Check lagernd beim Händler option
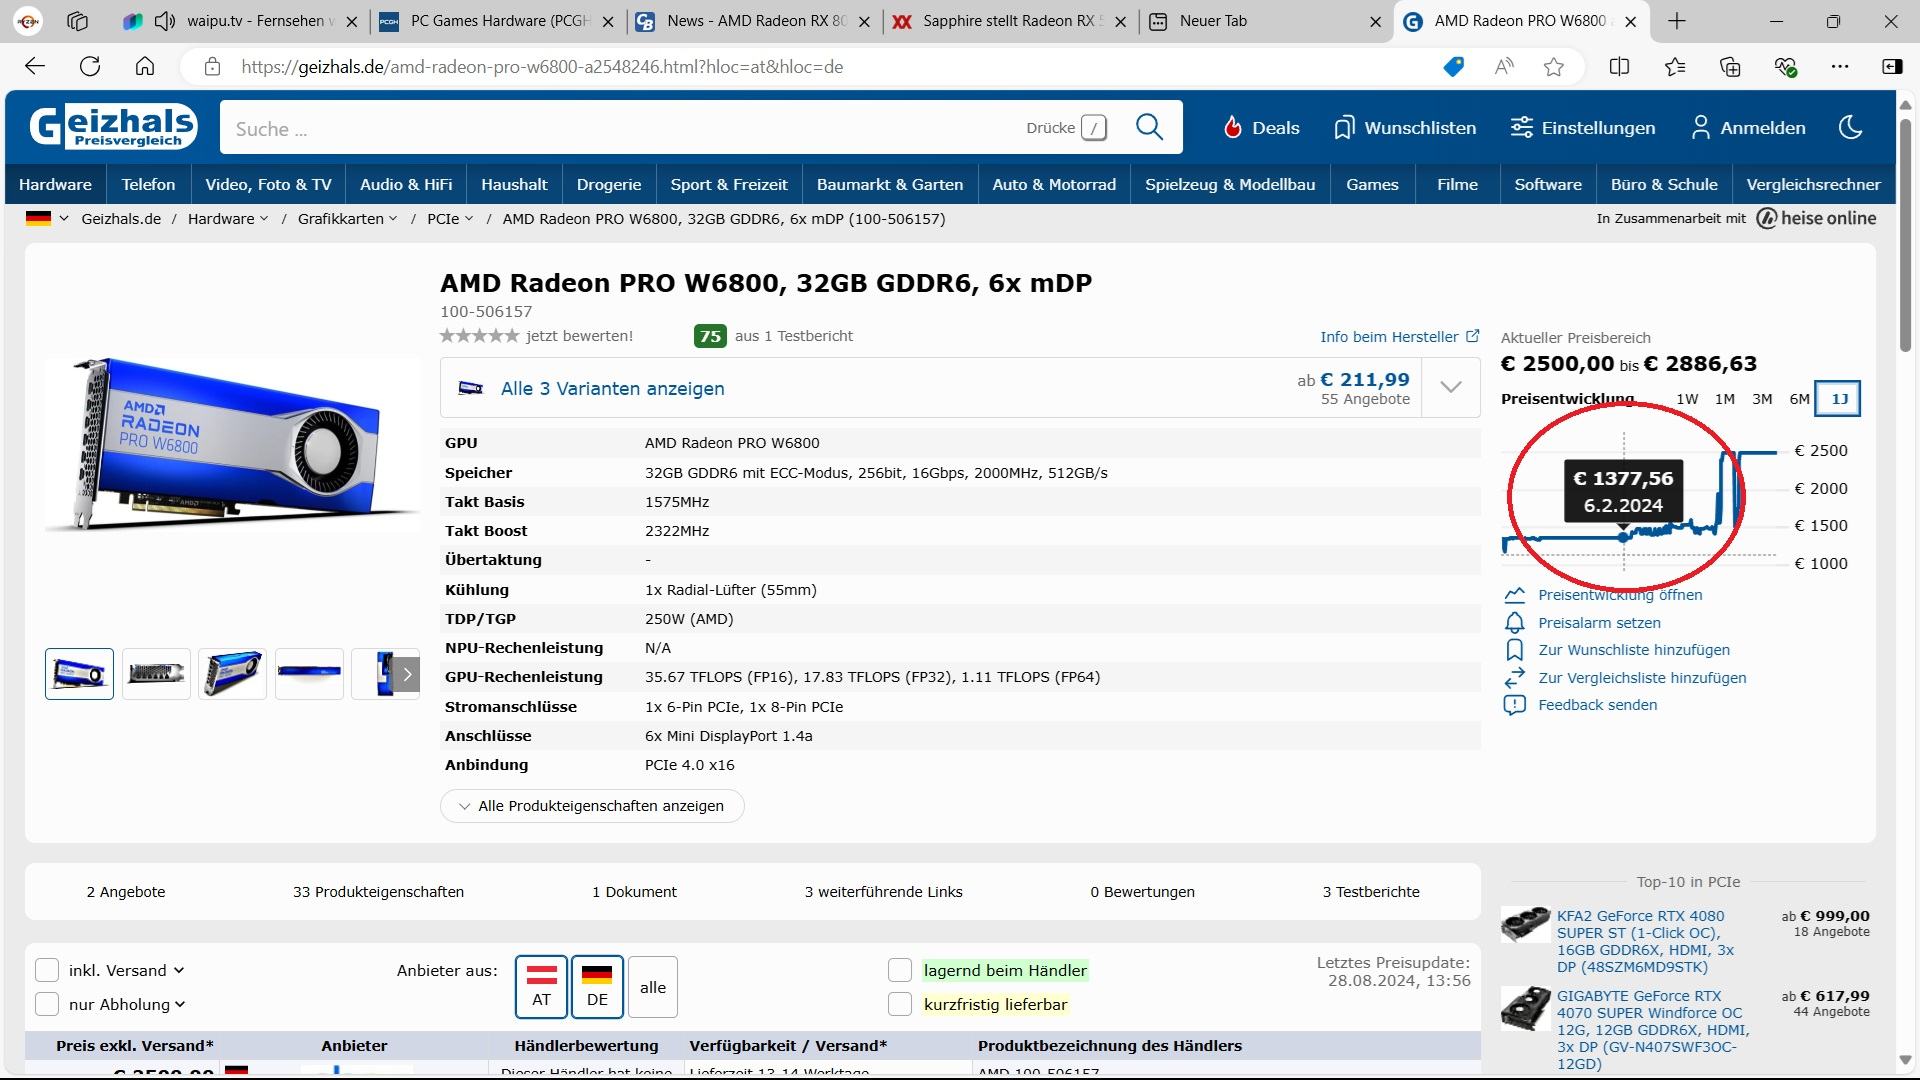 point(900,970)
